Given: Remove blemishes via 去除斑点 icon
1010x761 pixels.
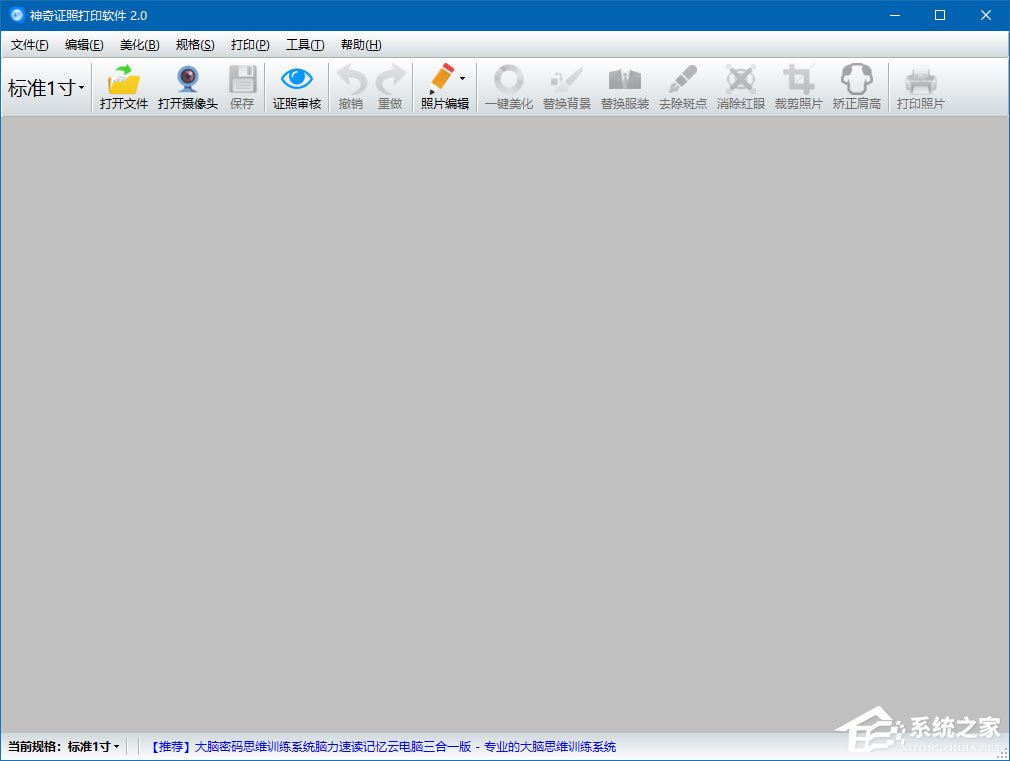Looking at the screenshot, I should point(682,87).
